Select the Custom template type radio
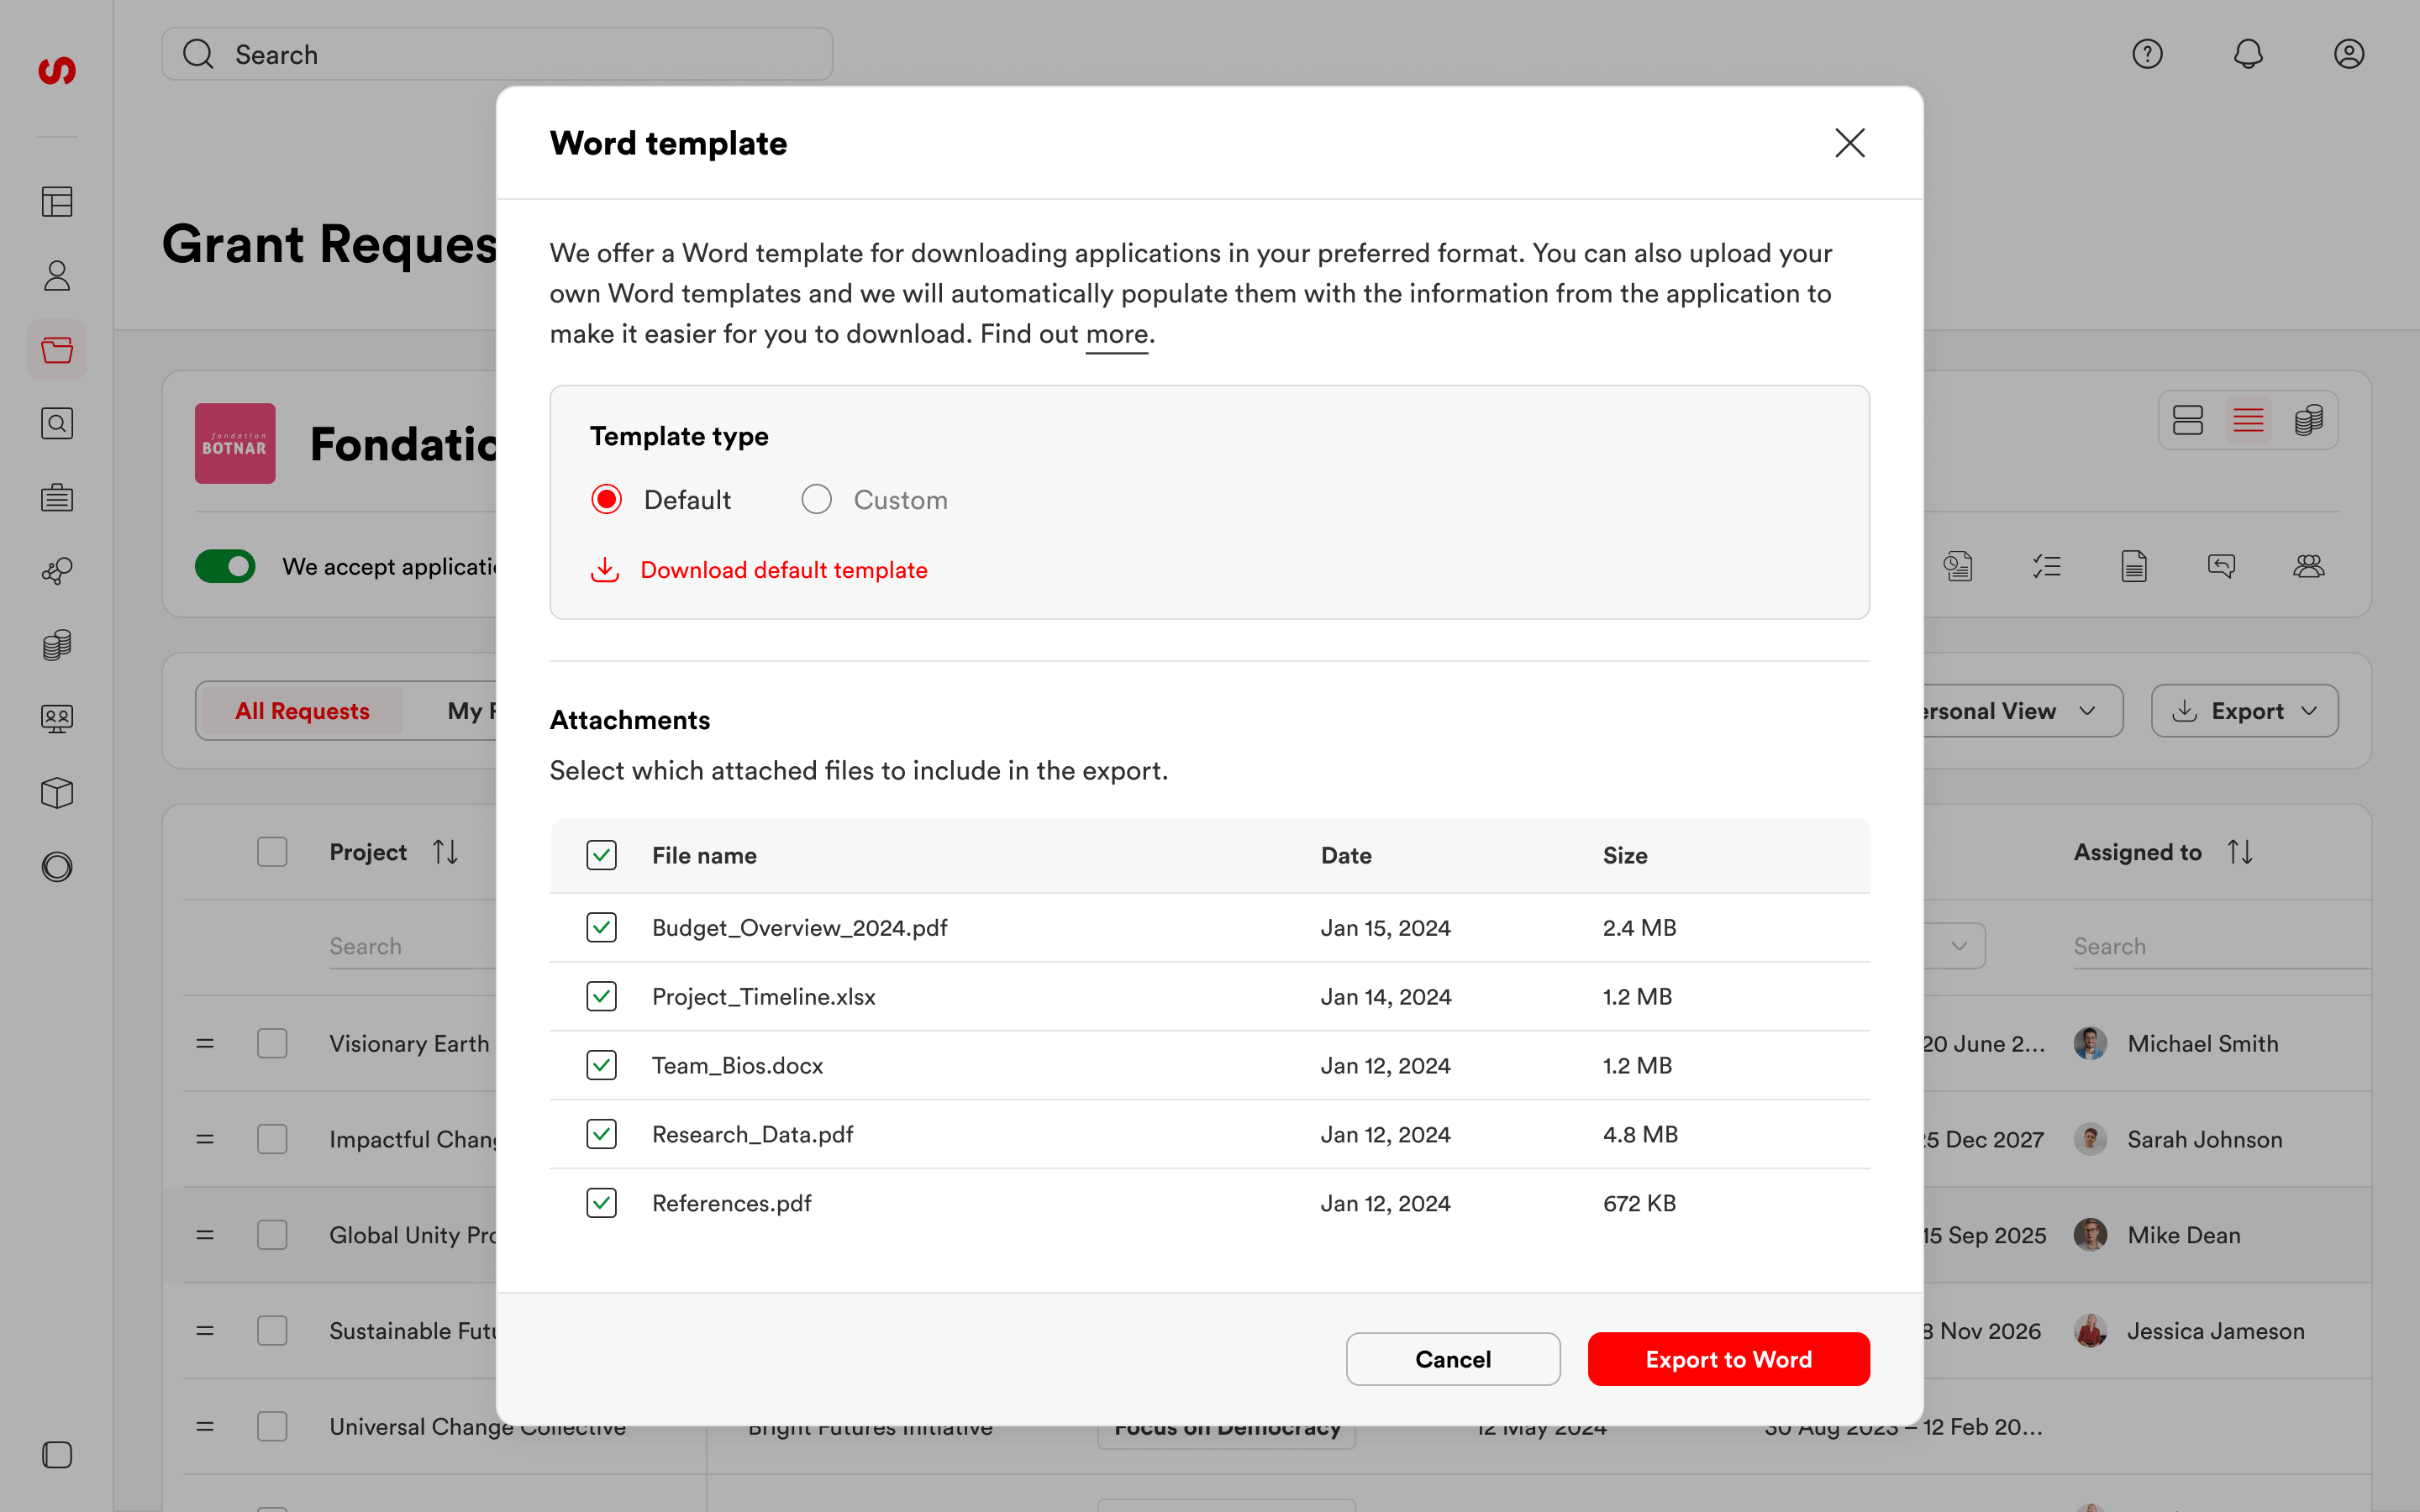Viewport: 2420px width, 1512px height. click(x=816, y=499)
